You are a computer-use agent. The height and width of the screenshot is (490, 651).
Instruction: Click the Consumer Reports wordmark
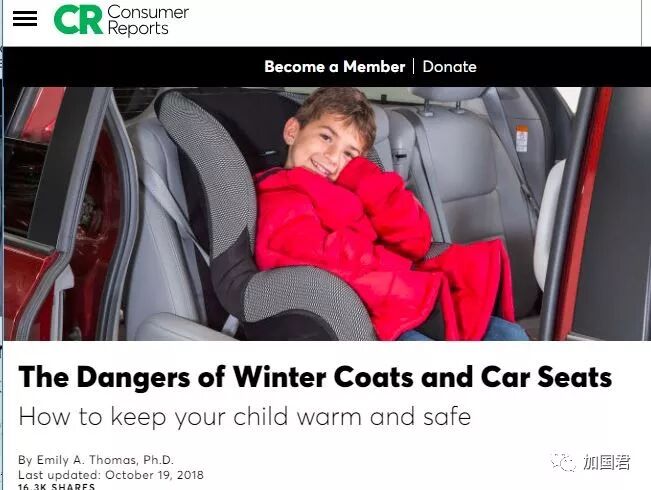tap(148, 20)
